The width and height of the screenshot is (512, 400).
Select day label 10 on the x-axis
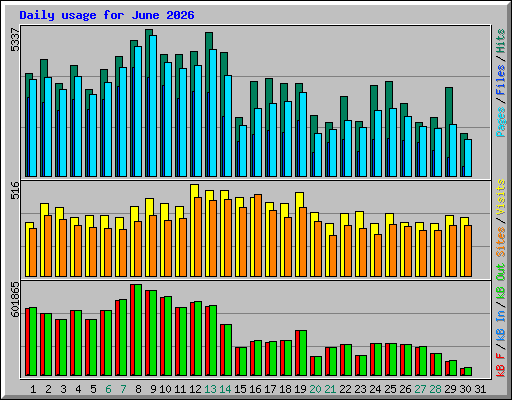pos(165,389)
